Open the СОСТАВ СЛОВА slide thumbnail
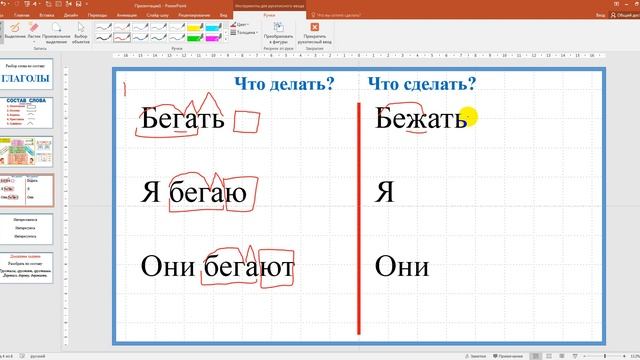Viewport: 640px width, 360px height. pyautogui.click(x=26, y=113)
